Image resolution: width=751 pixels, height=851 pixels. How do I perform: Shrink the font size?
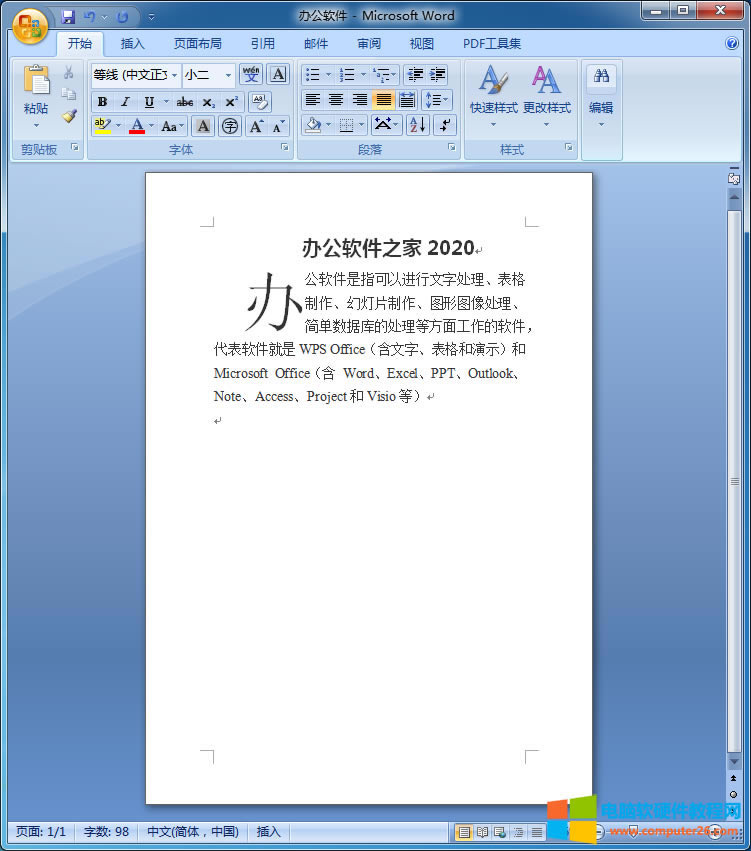click(278, 126)
